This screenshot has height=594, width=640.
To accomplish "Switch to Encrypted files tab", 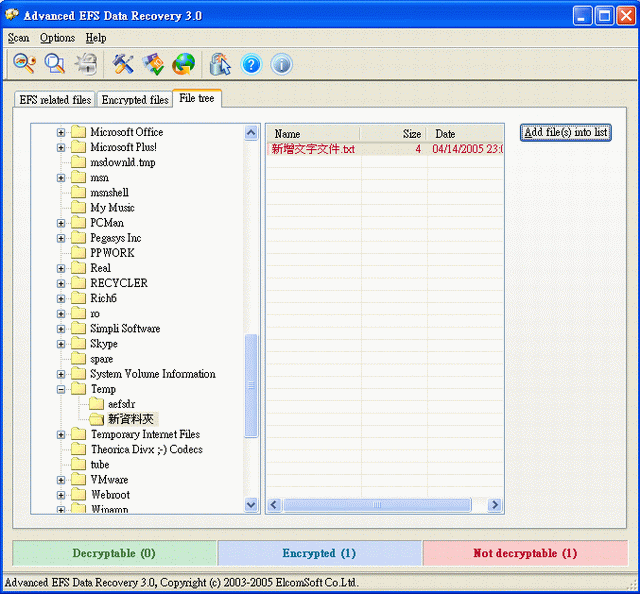I will (135, 100).
